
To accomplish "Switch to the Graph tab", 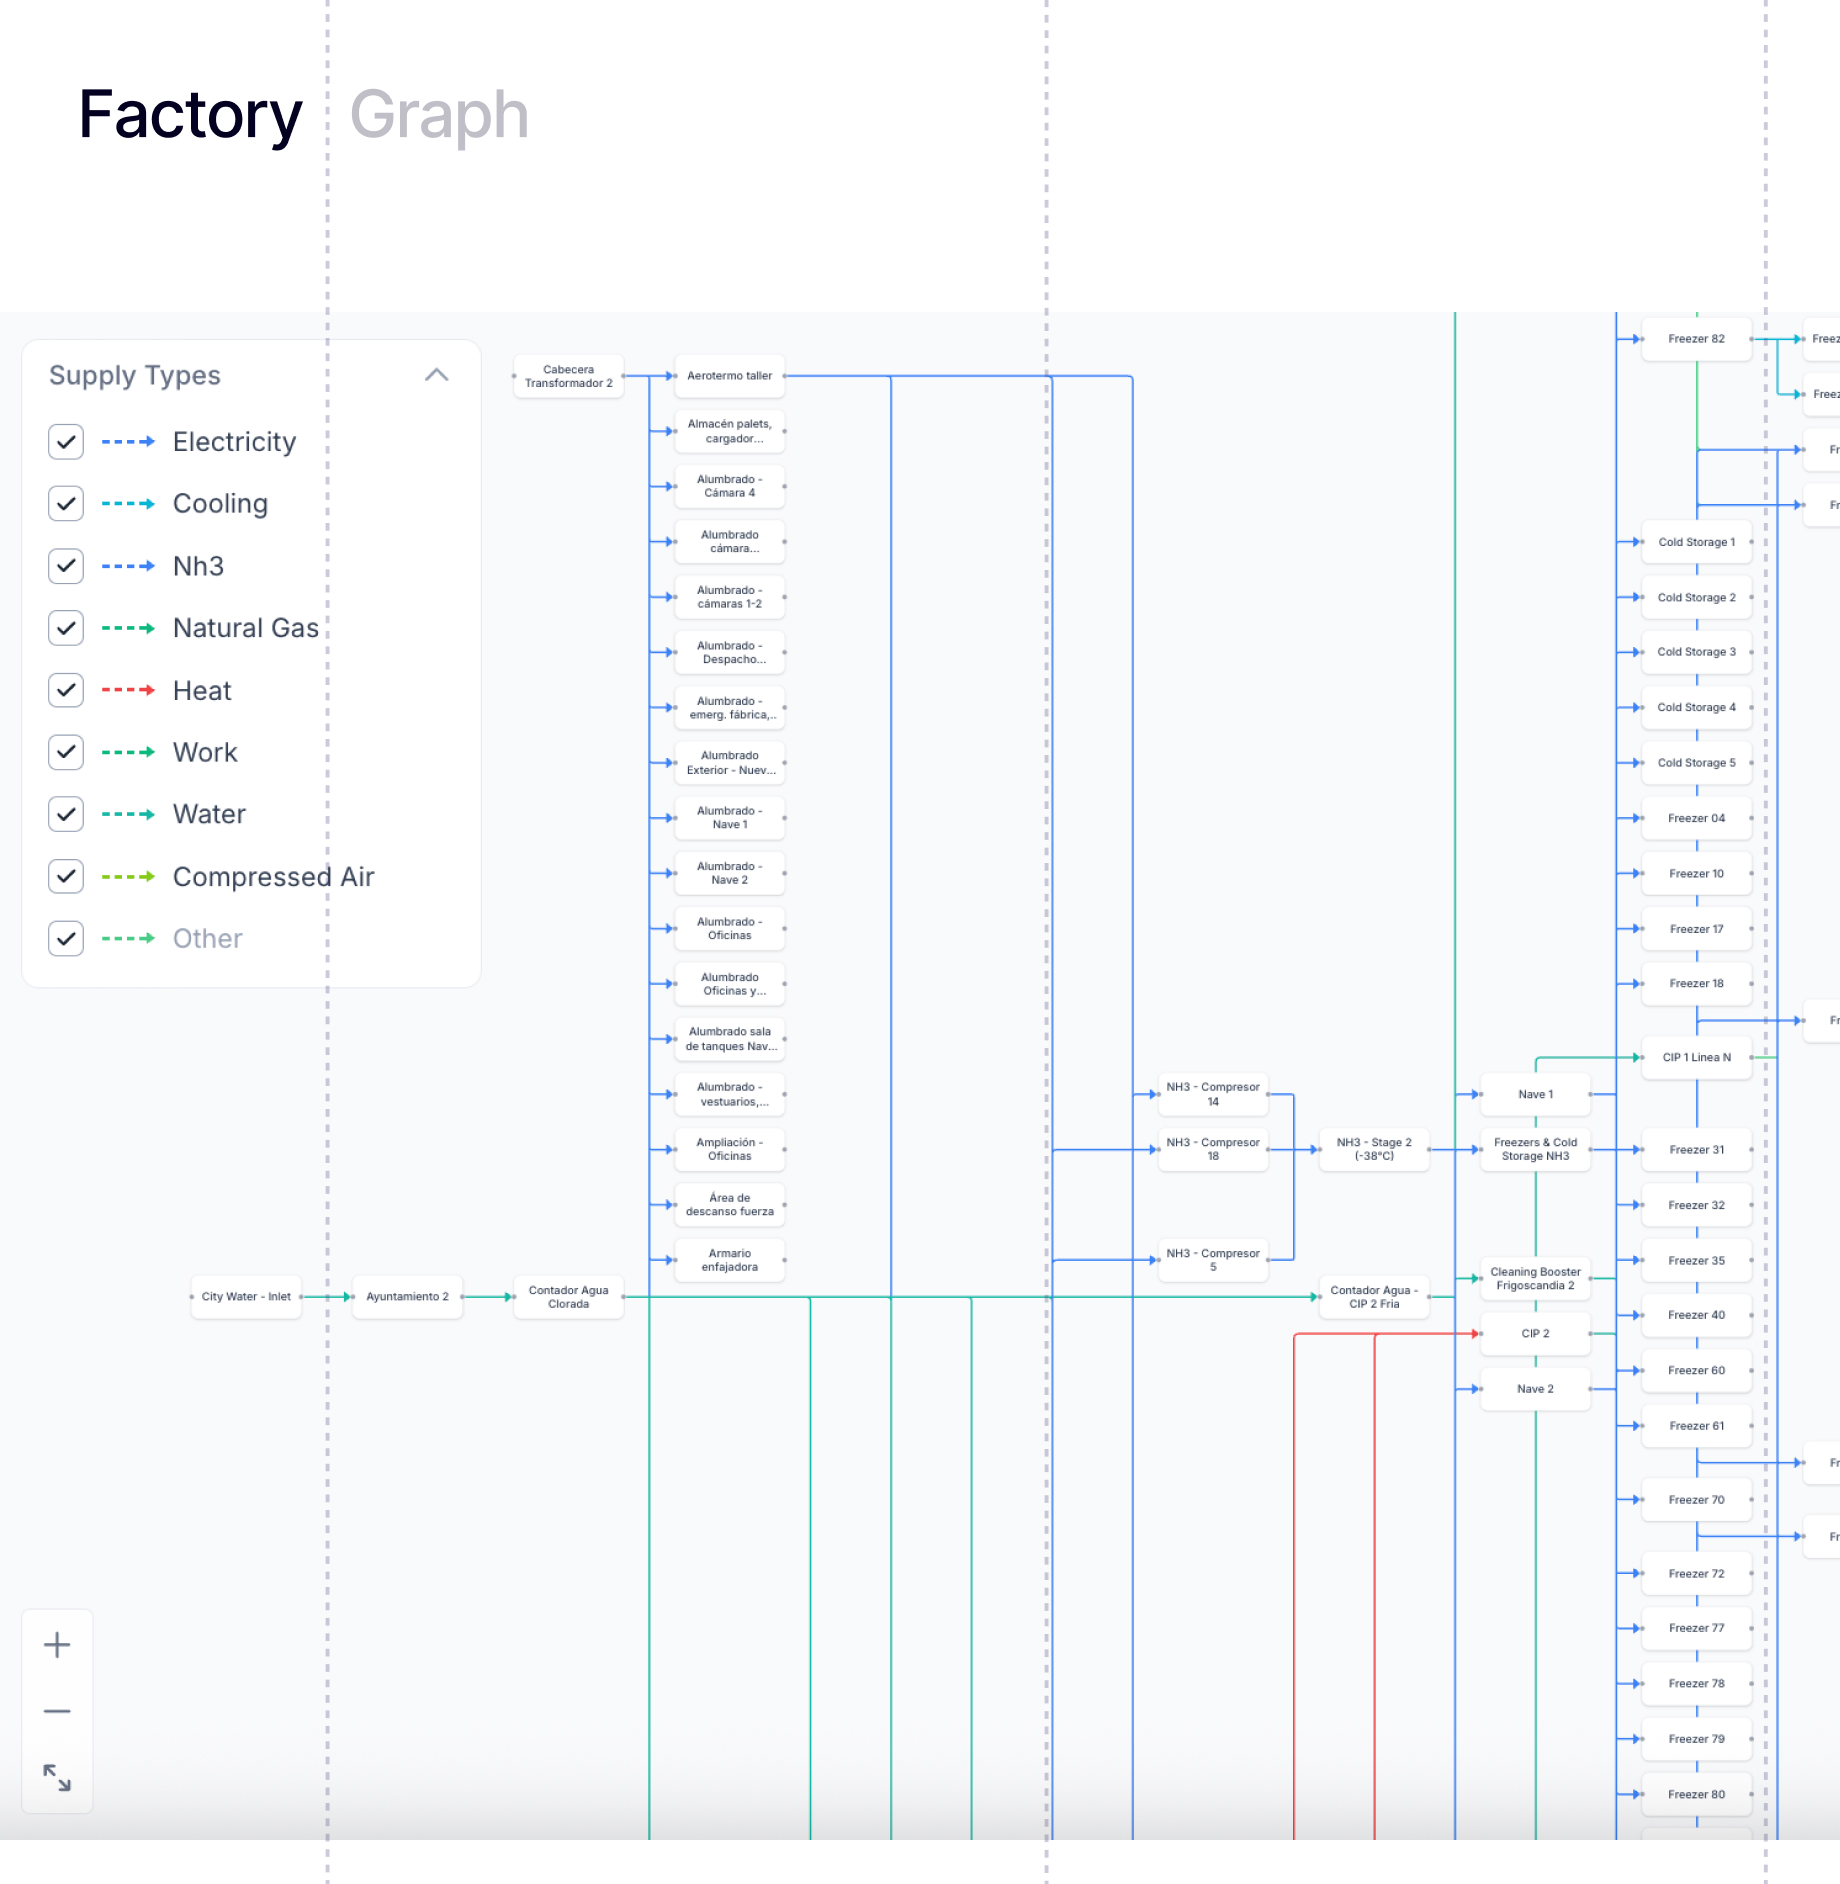I will 439,115.
